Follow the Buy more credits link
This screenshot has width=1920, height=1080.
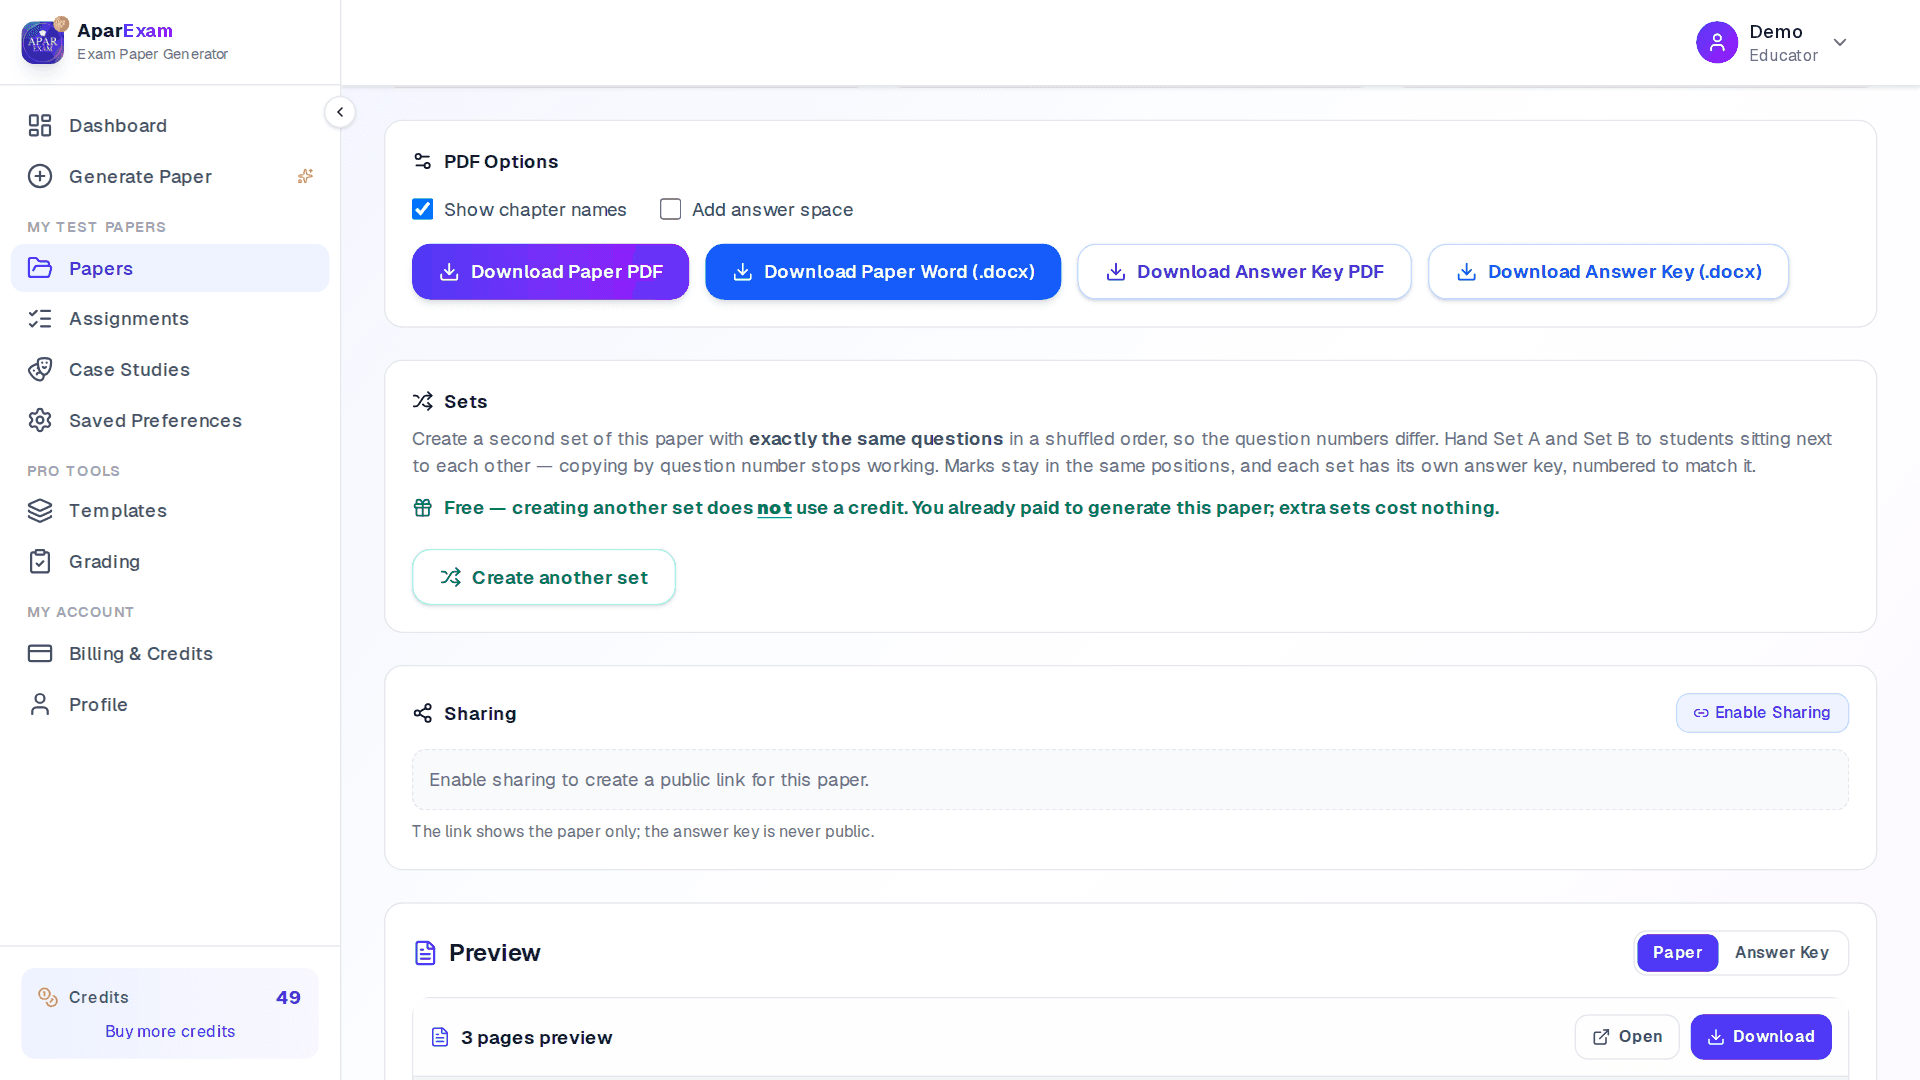click(x=170, y=1031)
